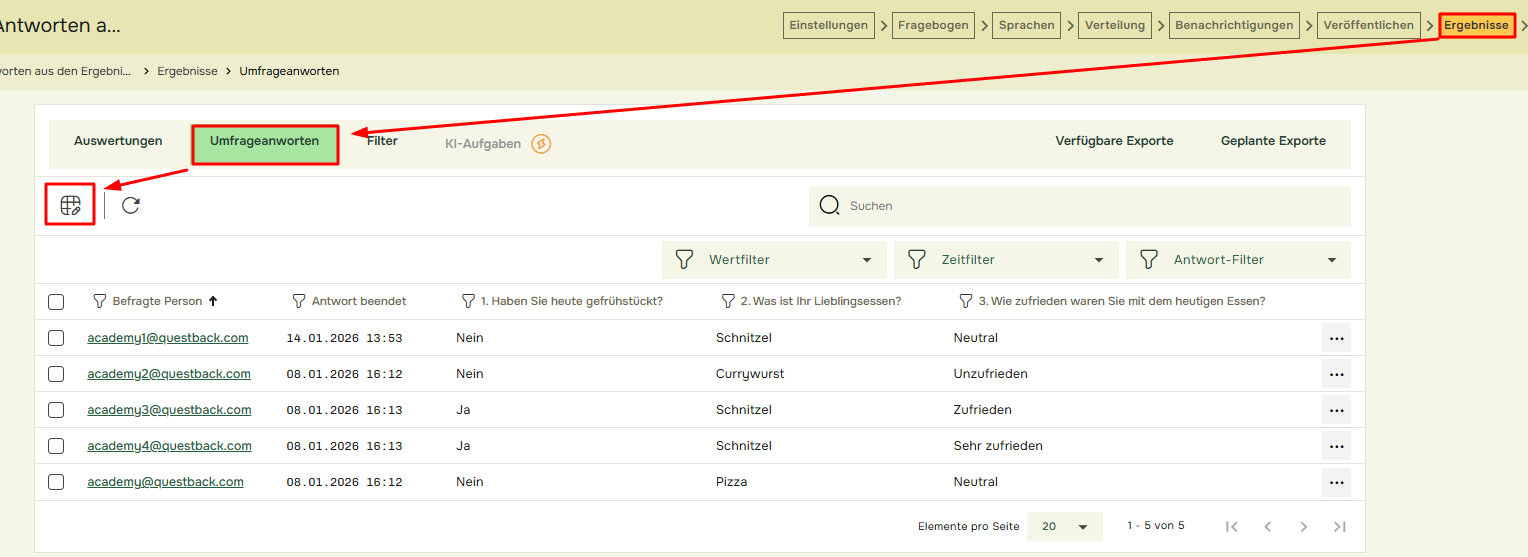Image resolution: width=1528 pixels, height=557 pixels.
Task: Click the refresh responses icon
Action: [x=131, y=205]
